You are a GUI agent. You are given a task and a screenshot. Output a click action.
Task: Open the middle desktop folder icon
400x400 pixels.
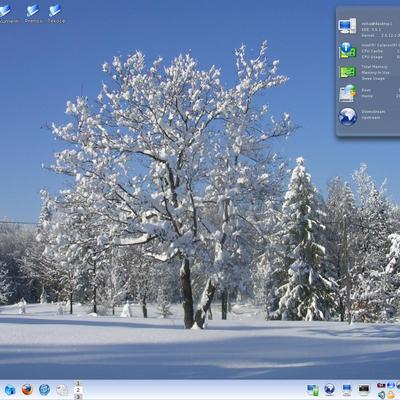(33, 11)
